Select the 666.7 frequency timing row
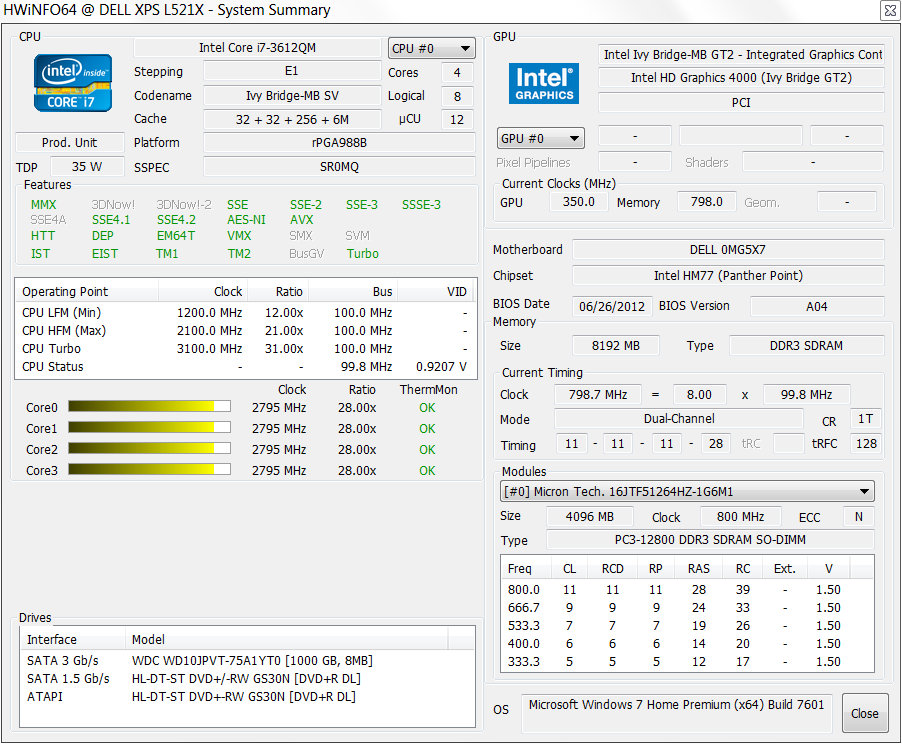902x744 pixels. 687,608
